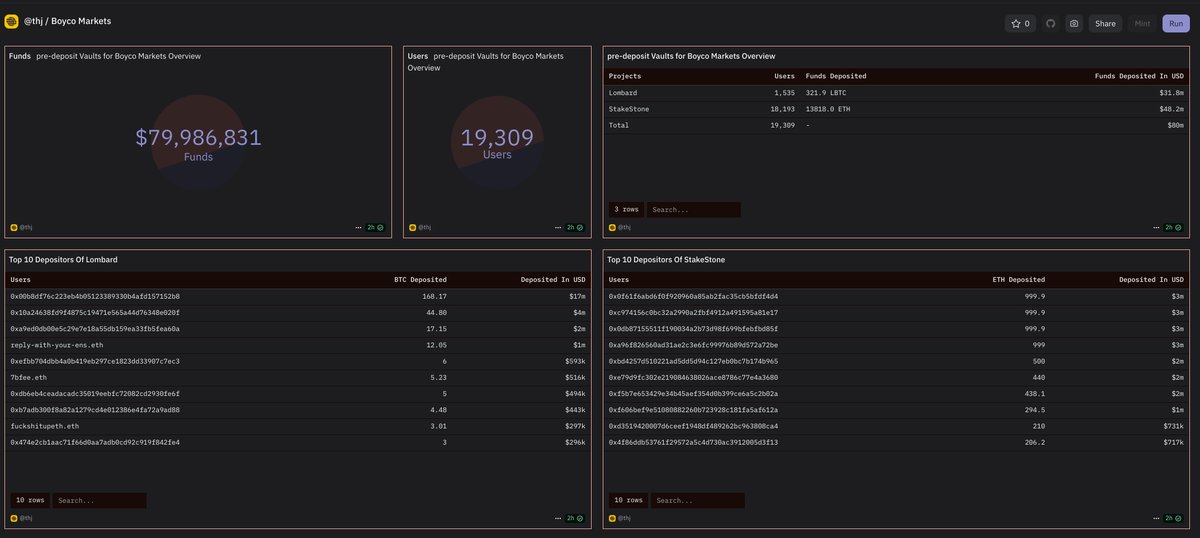Click the 438.1 ETH Deposited value

[1034, 392]
